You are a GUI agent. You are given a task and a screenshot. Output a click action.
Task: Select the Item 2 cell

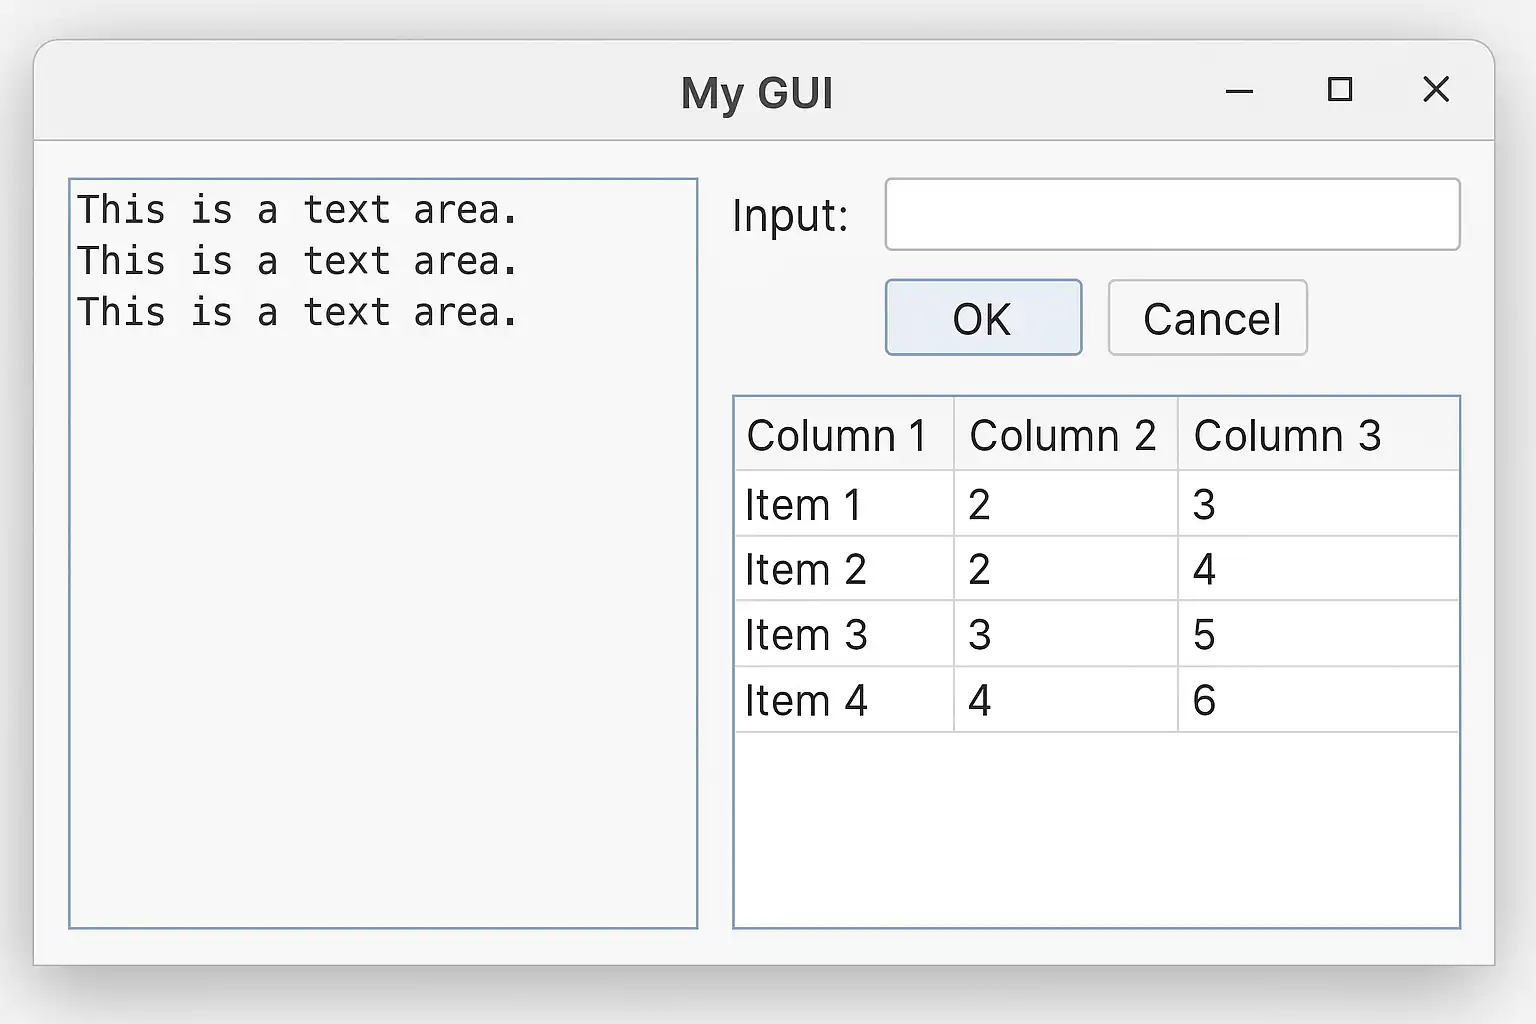[x=805, y=570]
